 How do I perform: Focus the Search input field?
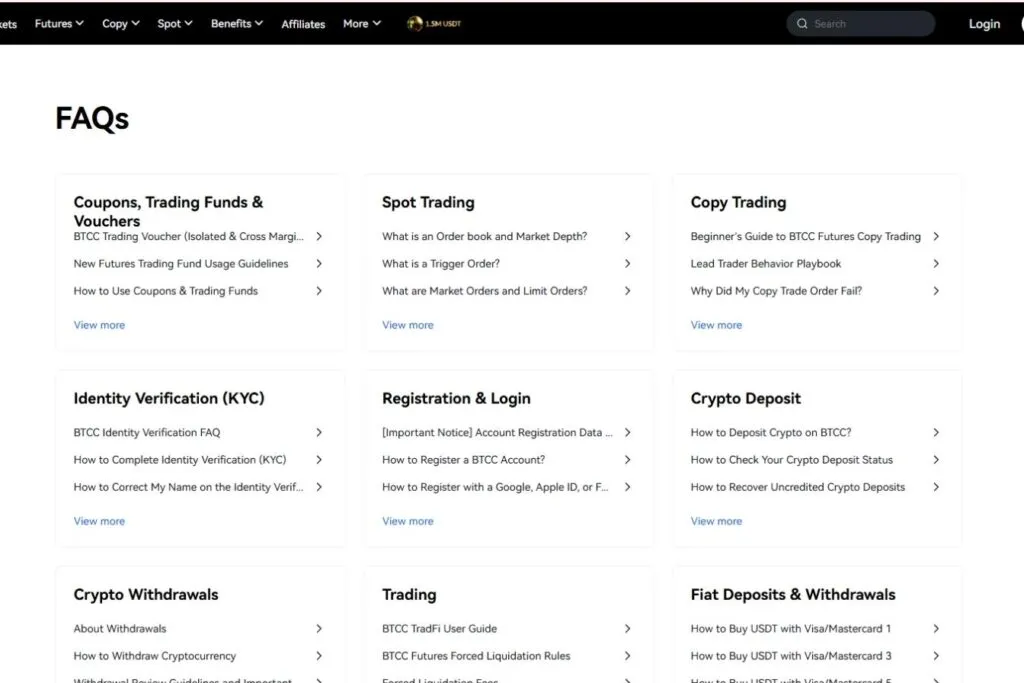click(861, 24)
